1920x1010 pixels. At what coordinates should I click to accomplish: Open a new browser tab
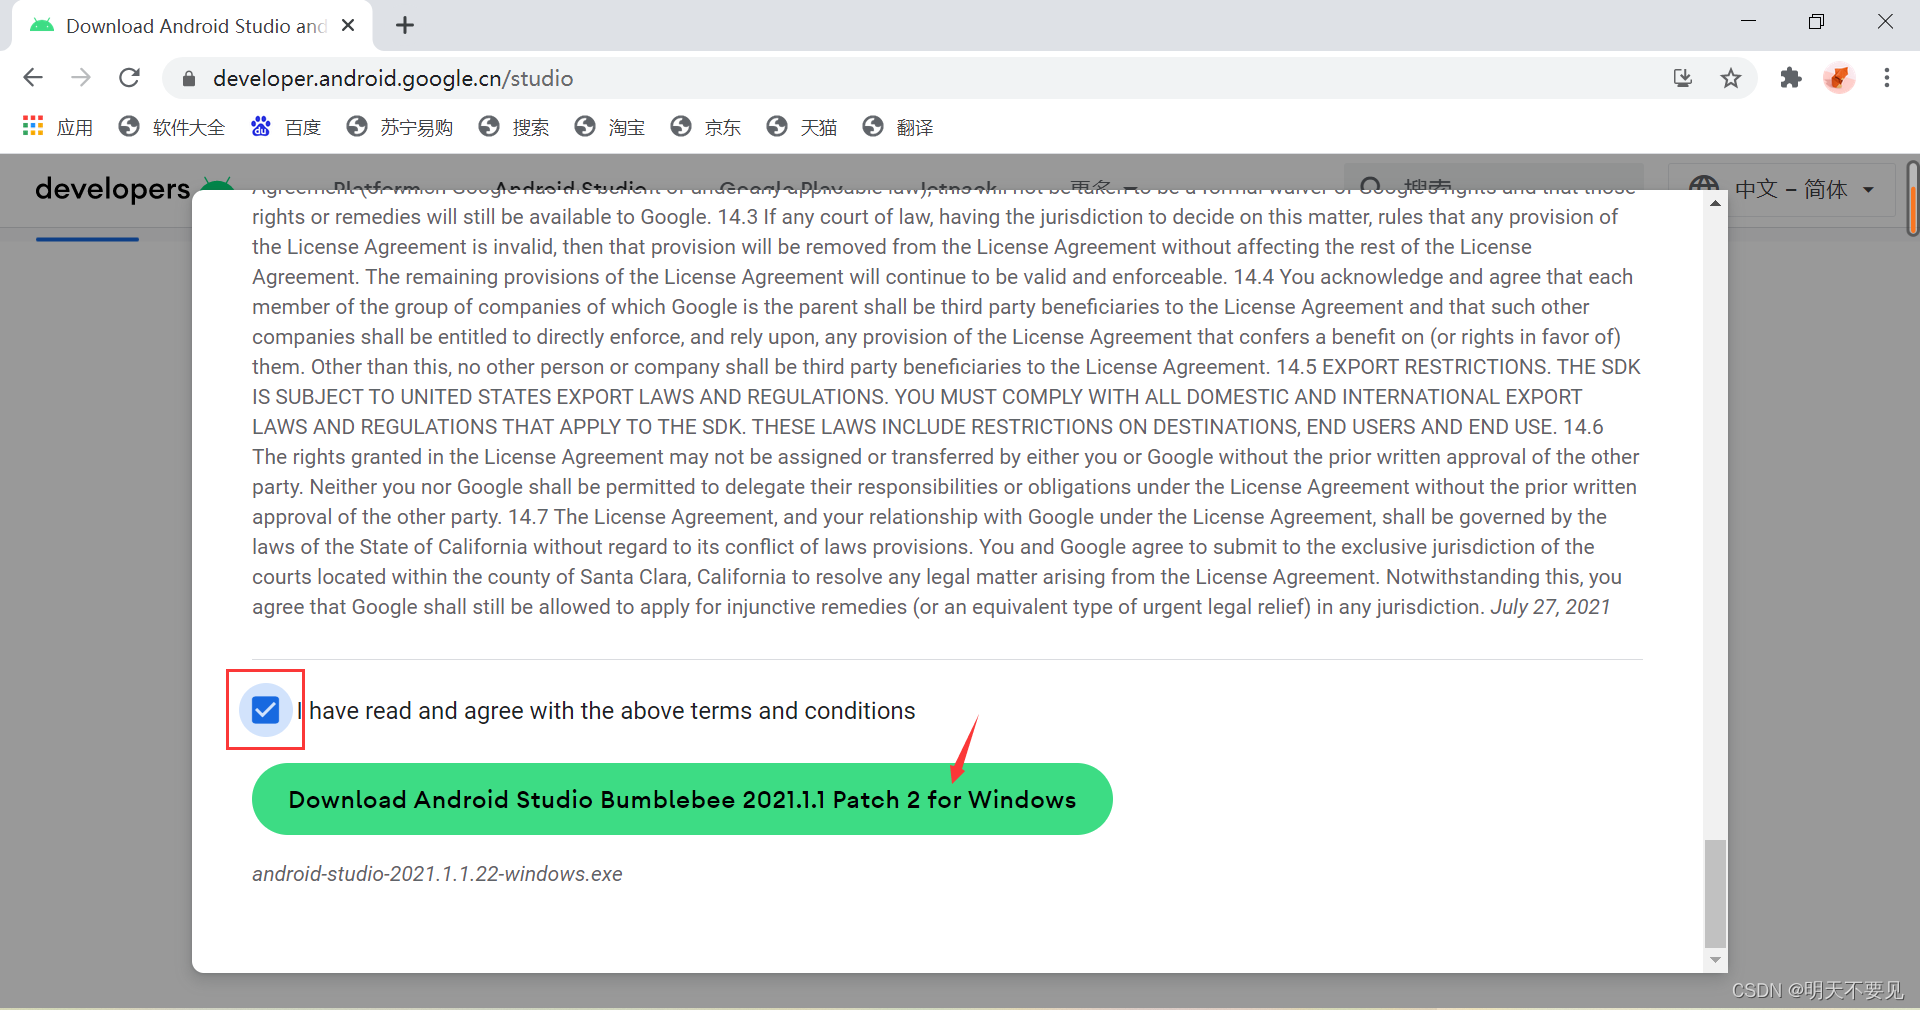pyautogui.click(x=405, y=25)
